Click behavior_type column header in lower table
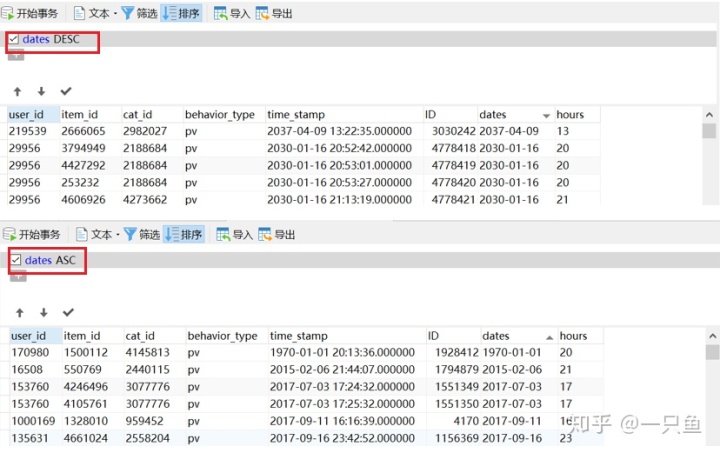The image size is (720, 453). pyautogui.click(x=227, y=336)
